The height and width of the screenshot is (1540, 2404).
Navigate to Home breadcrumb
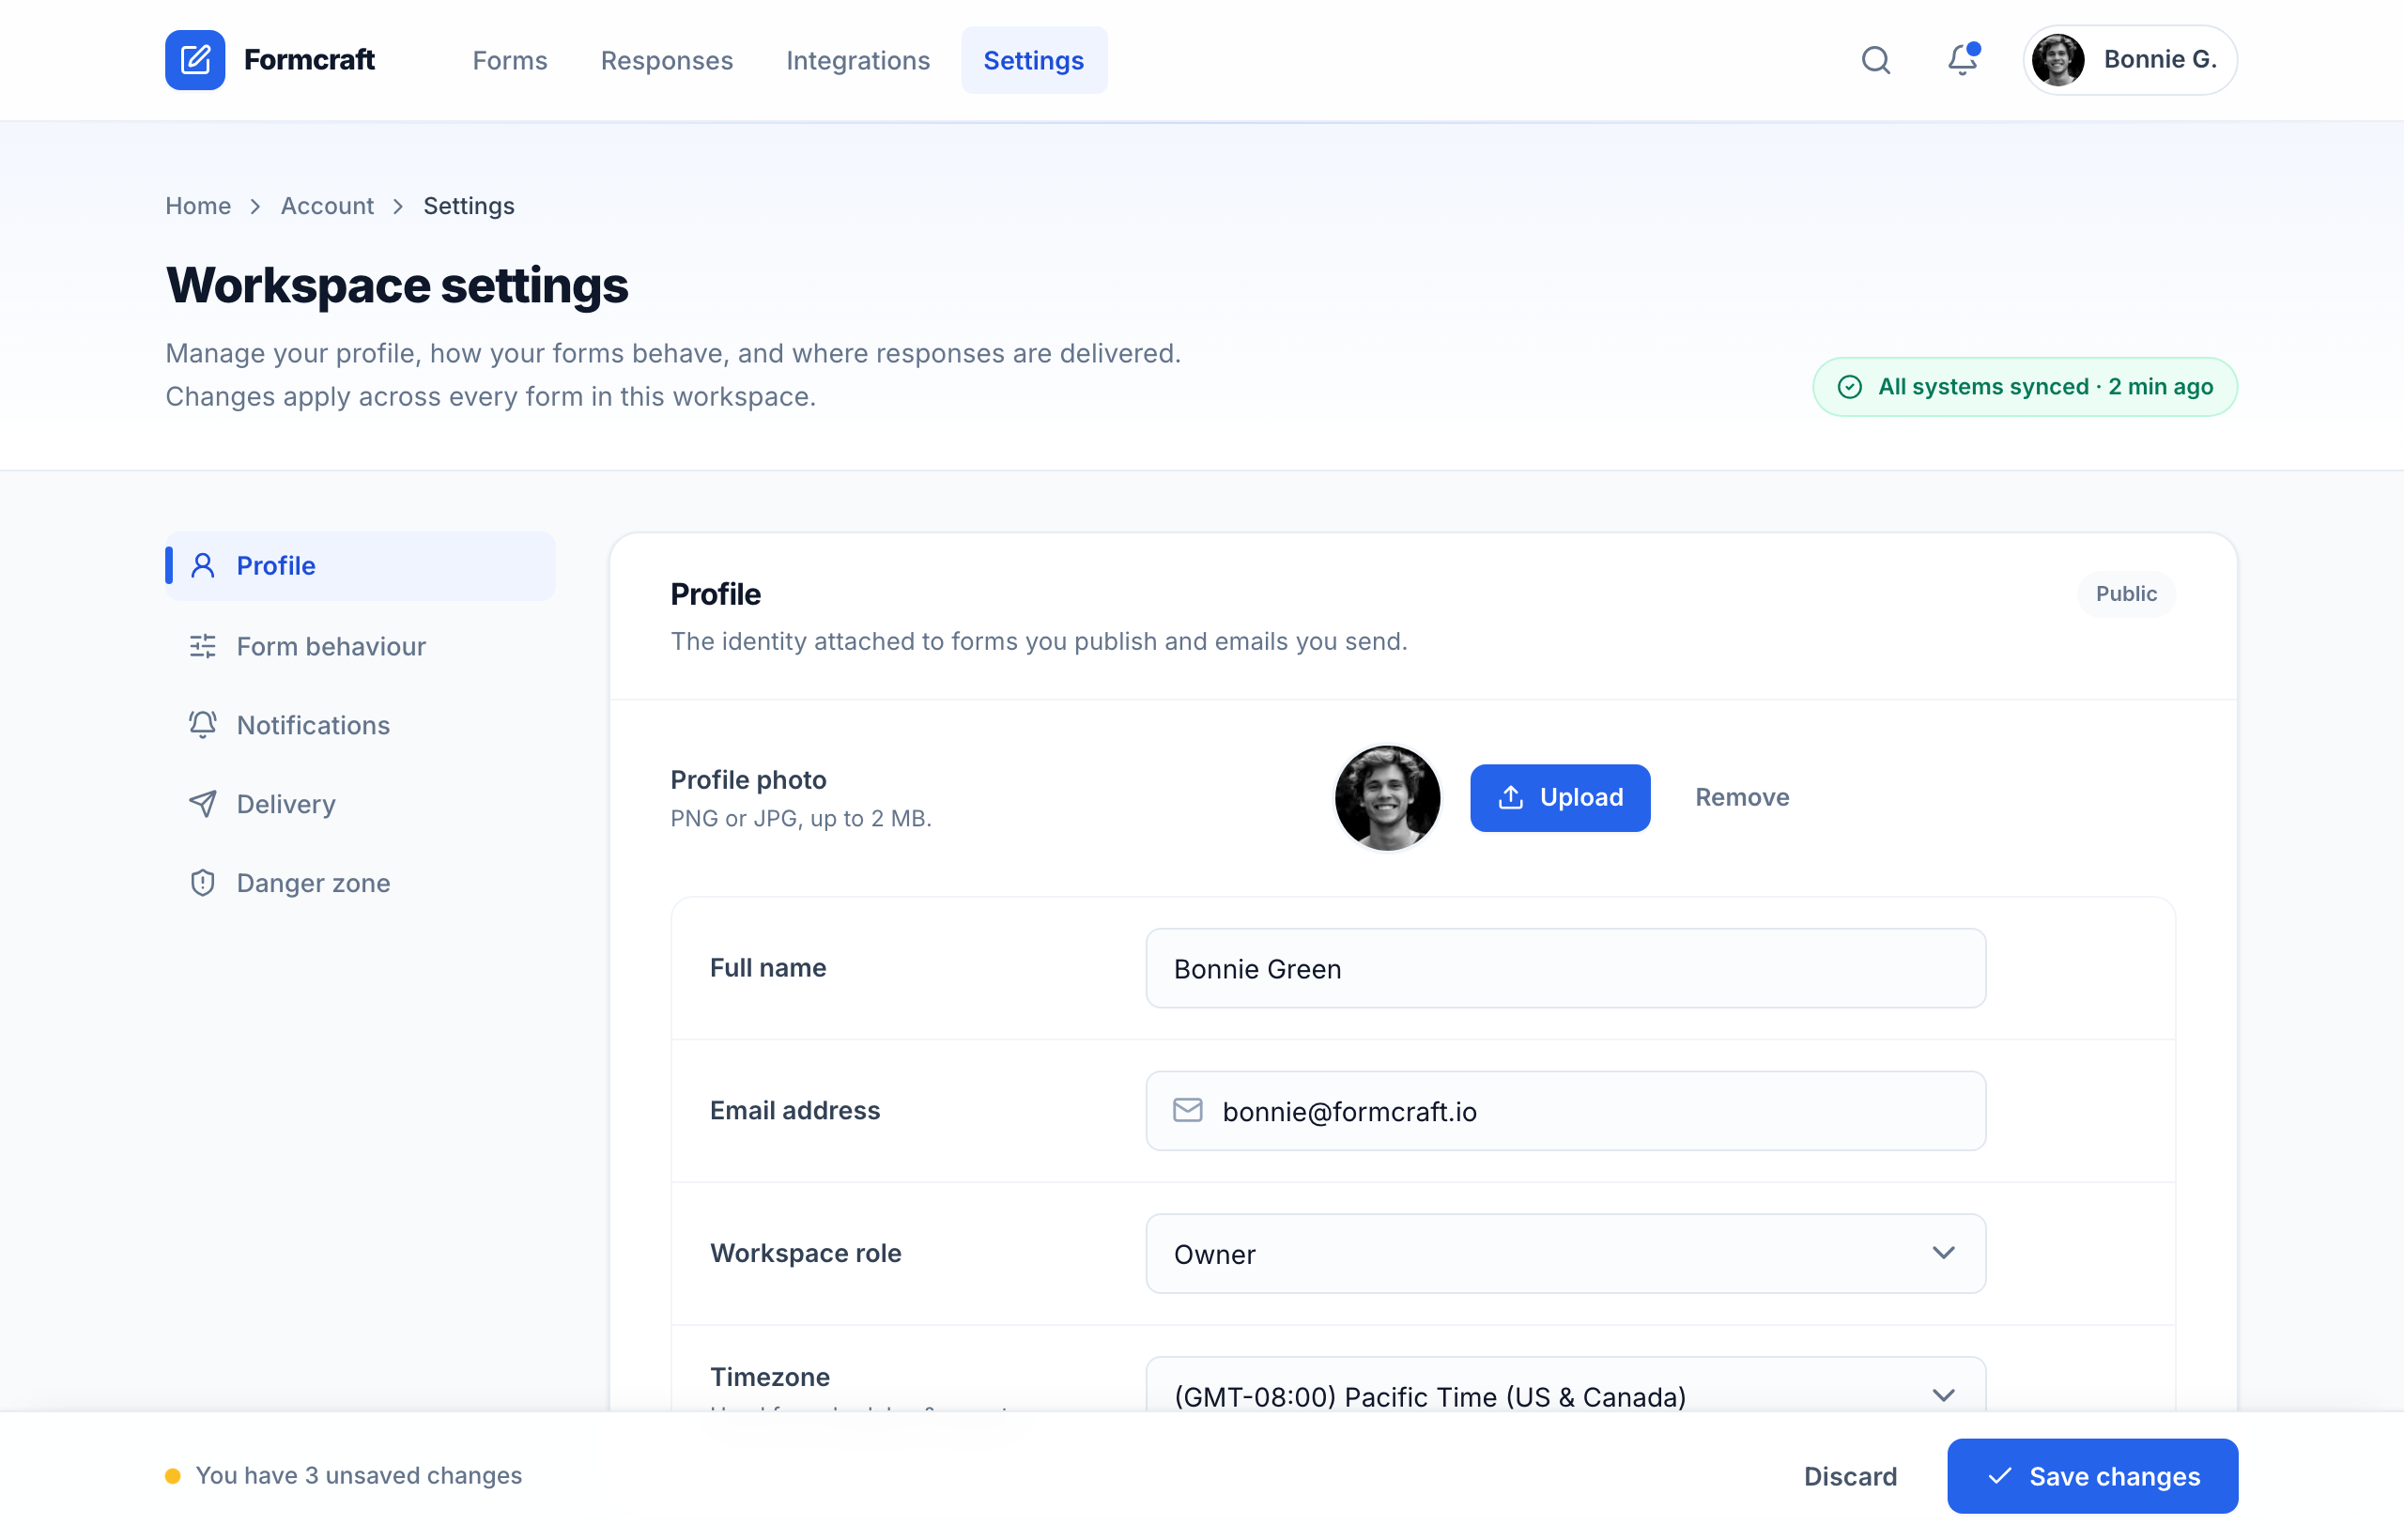198,206
